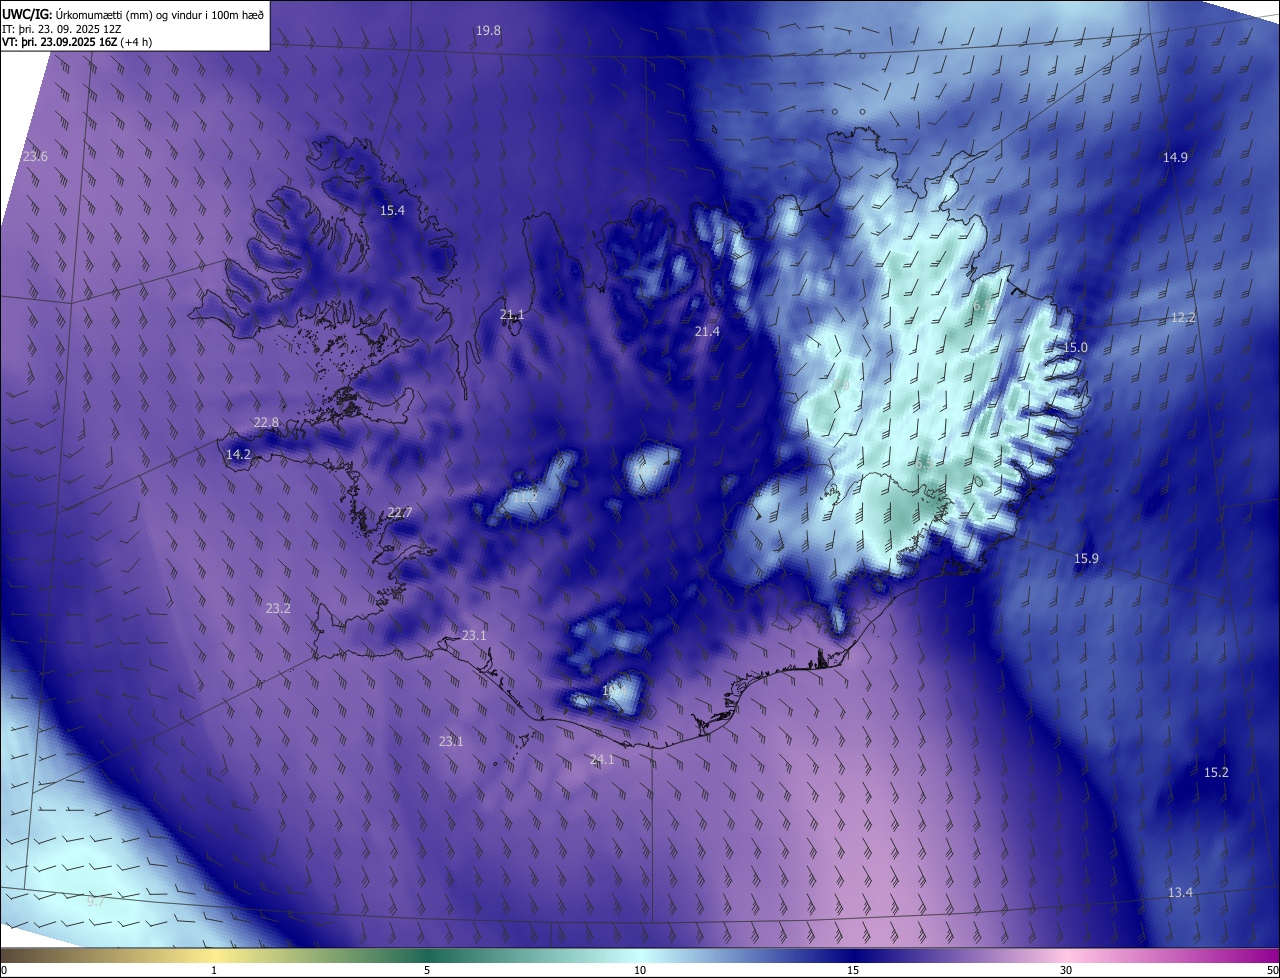Click the 50 tick on the color scale
The width and height of the screenshot is (1280, 978).
(1272, 970)
